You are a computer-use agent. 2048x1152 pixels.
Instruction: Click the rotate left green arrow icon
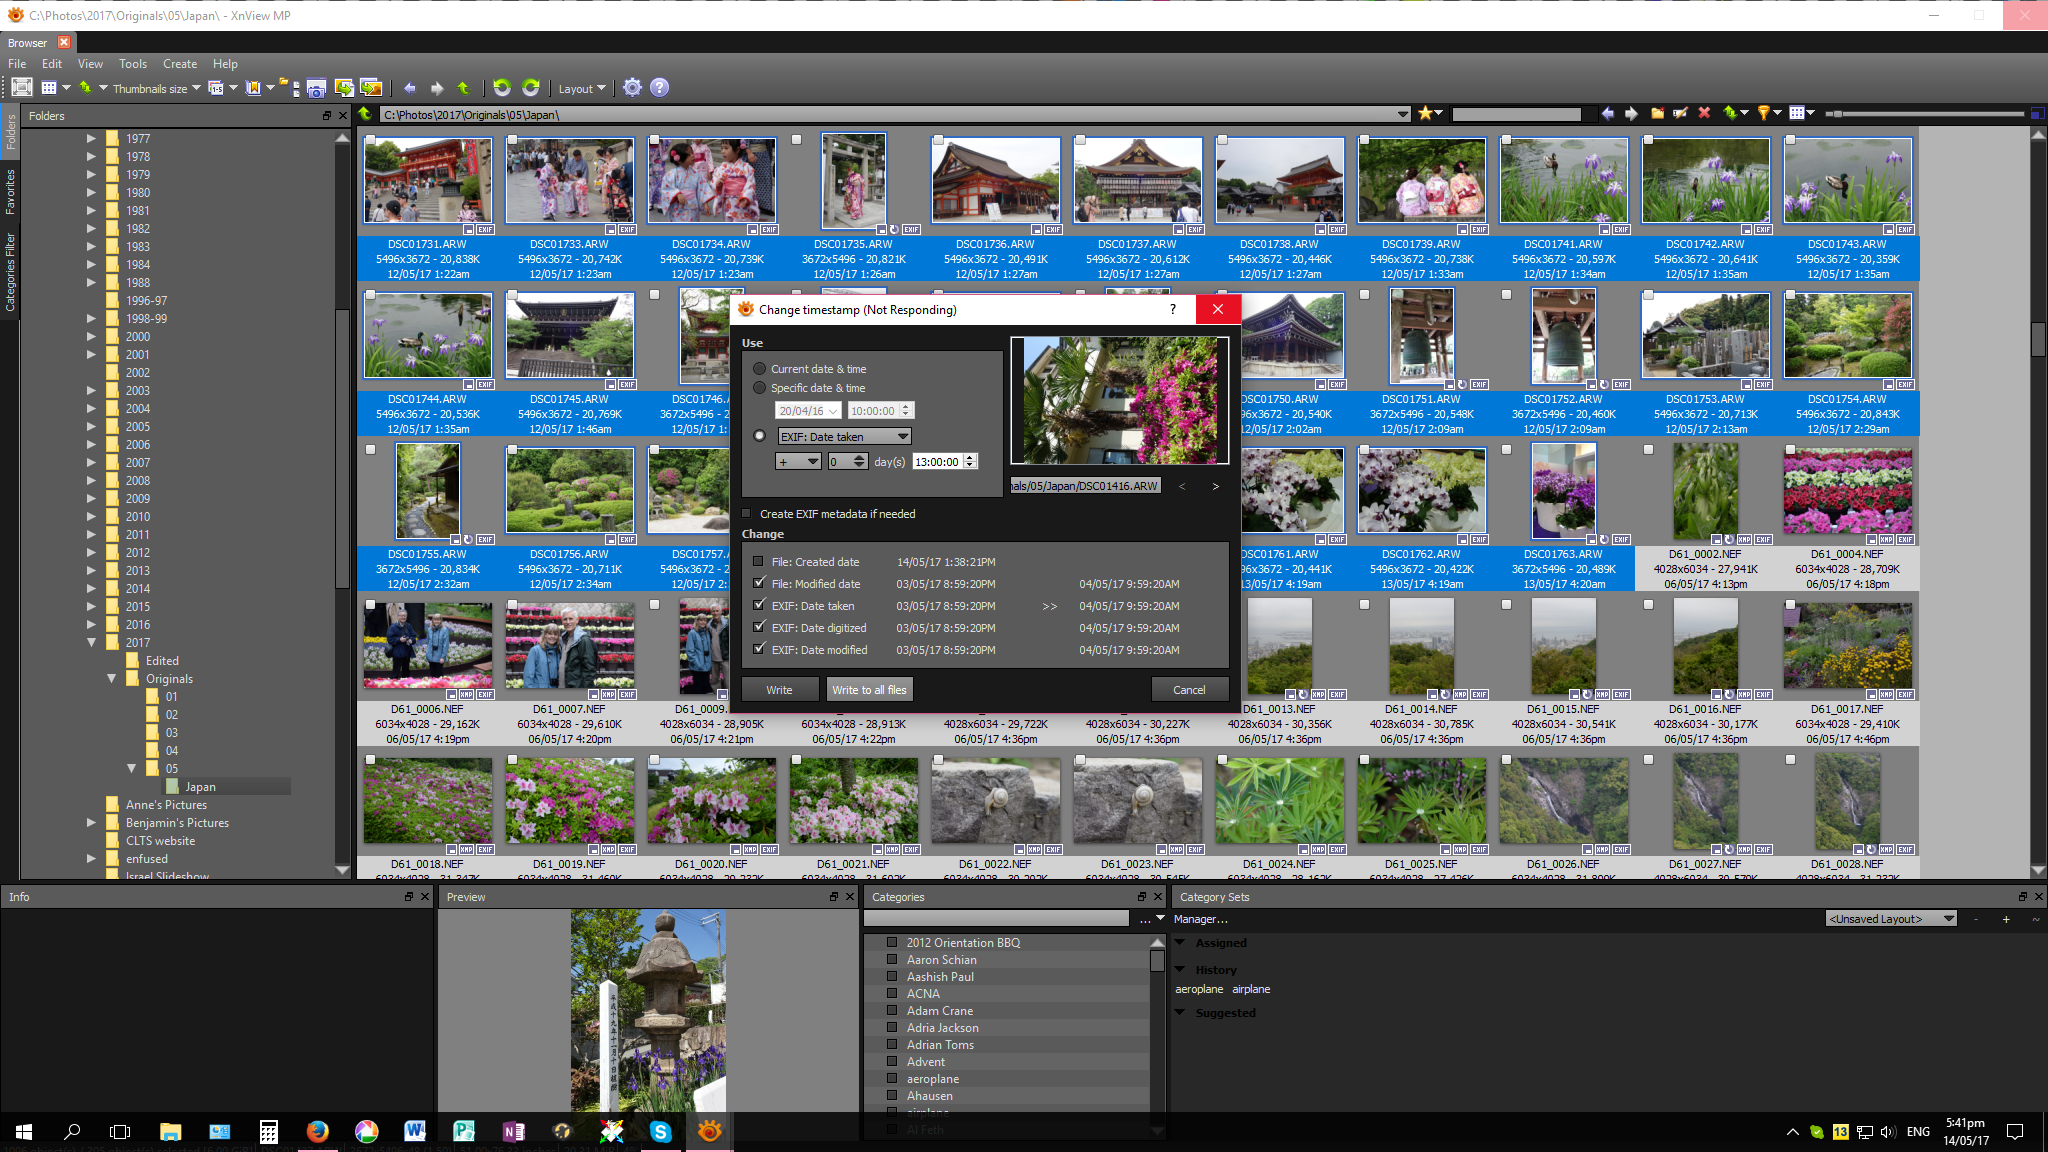[502, 88]
